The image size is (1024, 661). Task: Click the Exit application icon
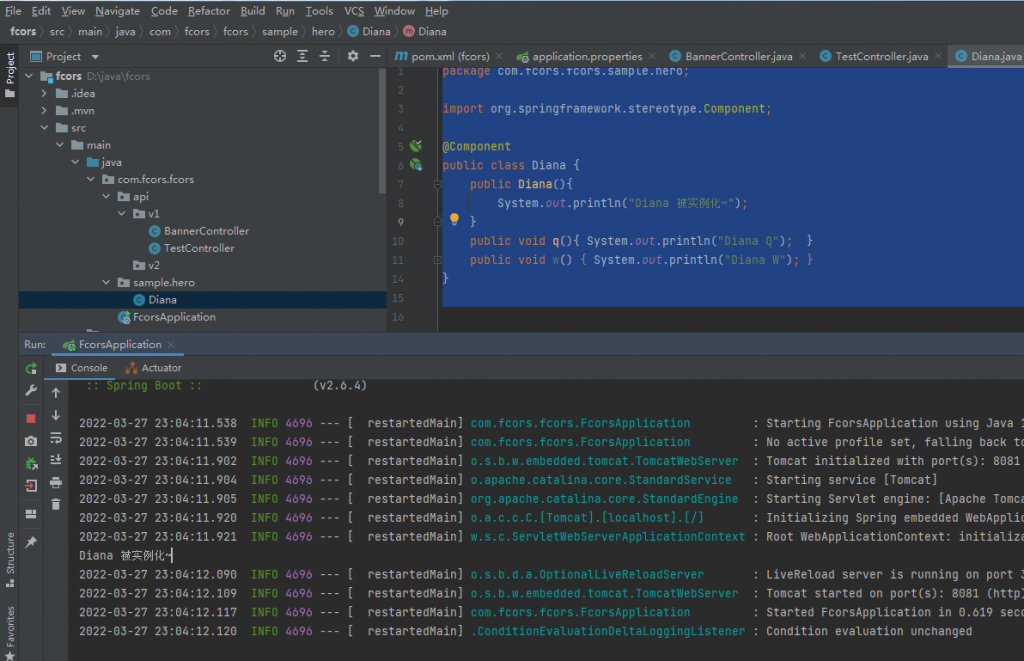pyautogui.click(x=31, y=486)
